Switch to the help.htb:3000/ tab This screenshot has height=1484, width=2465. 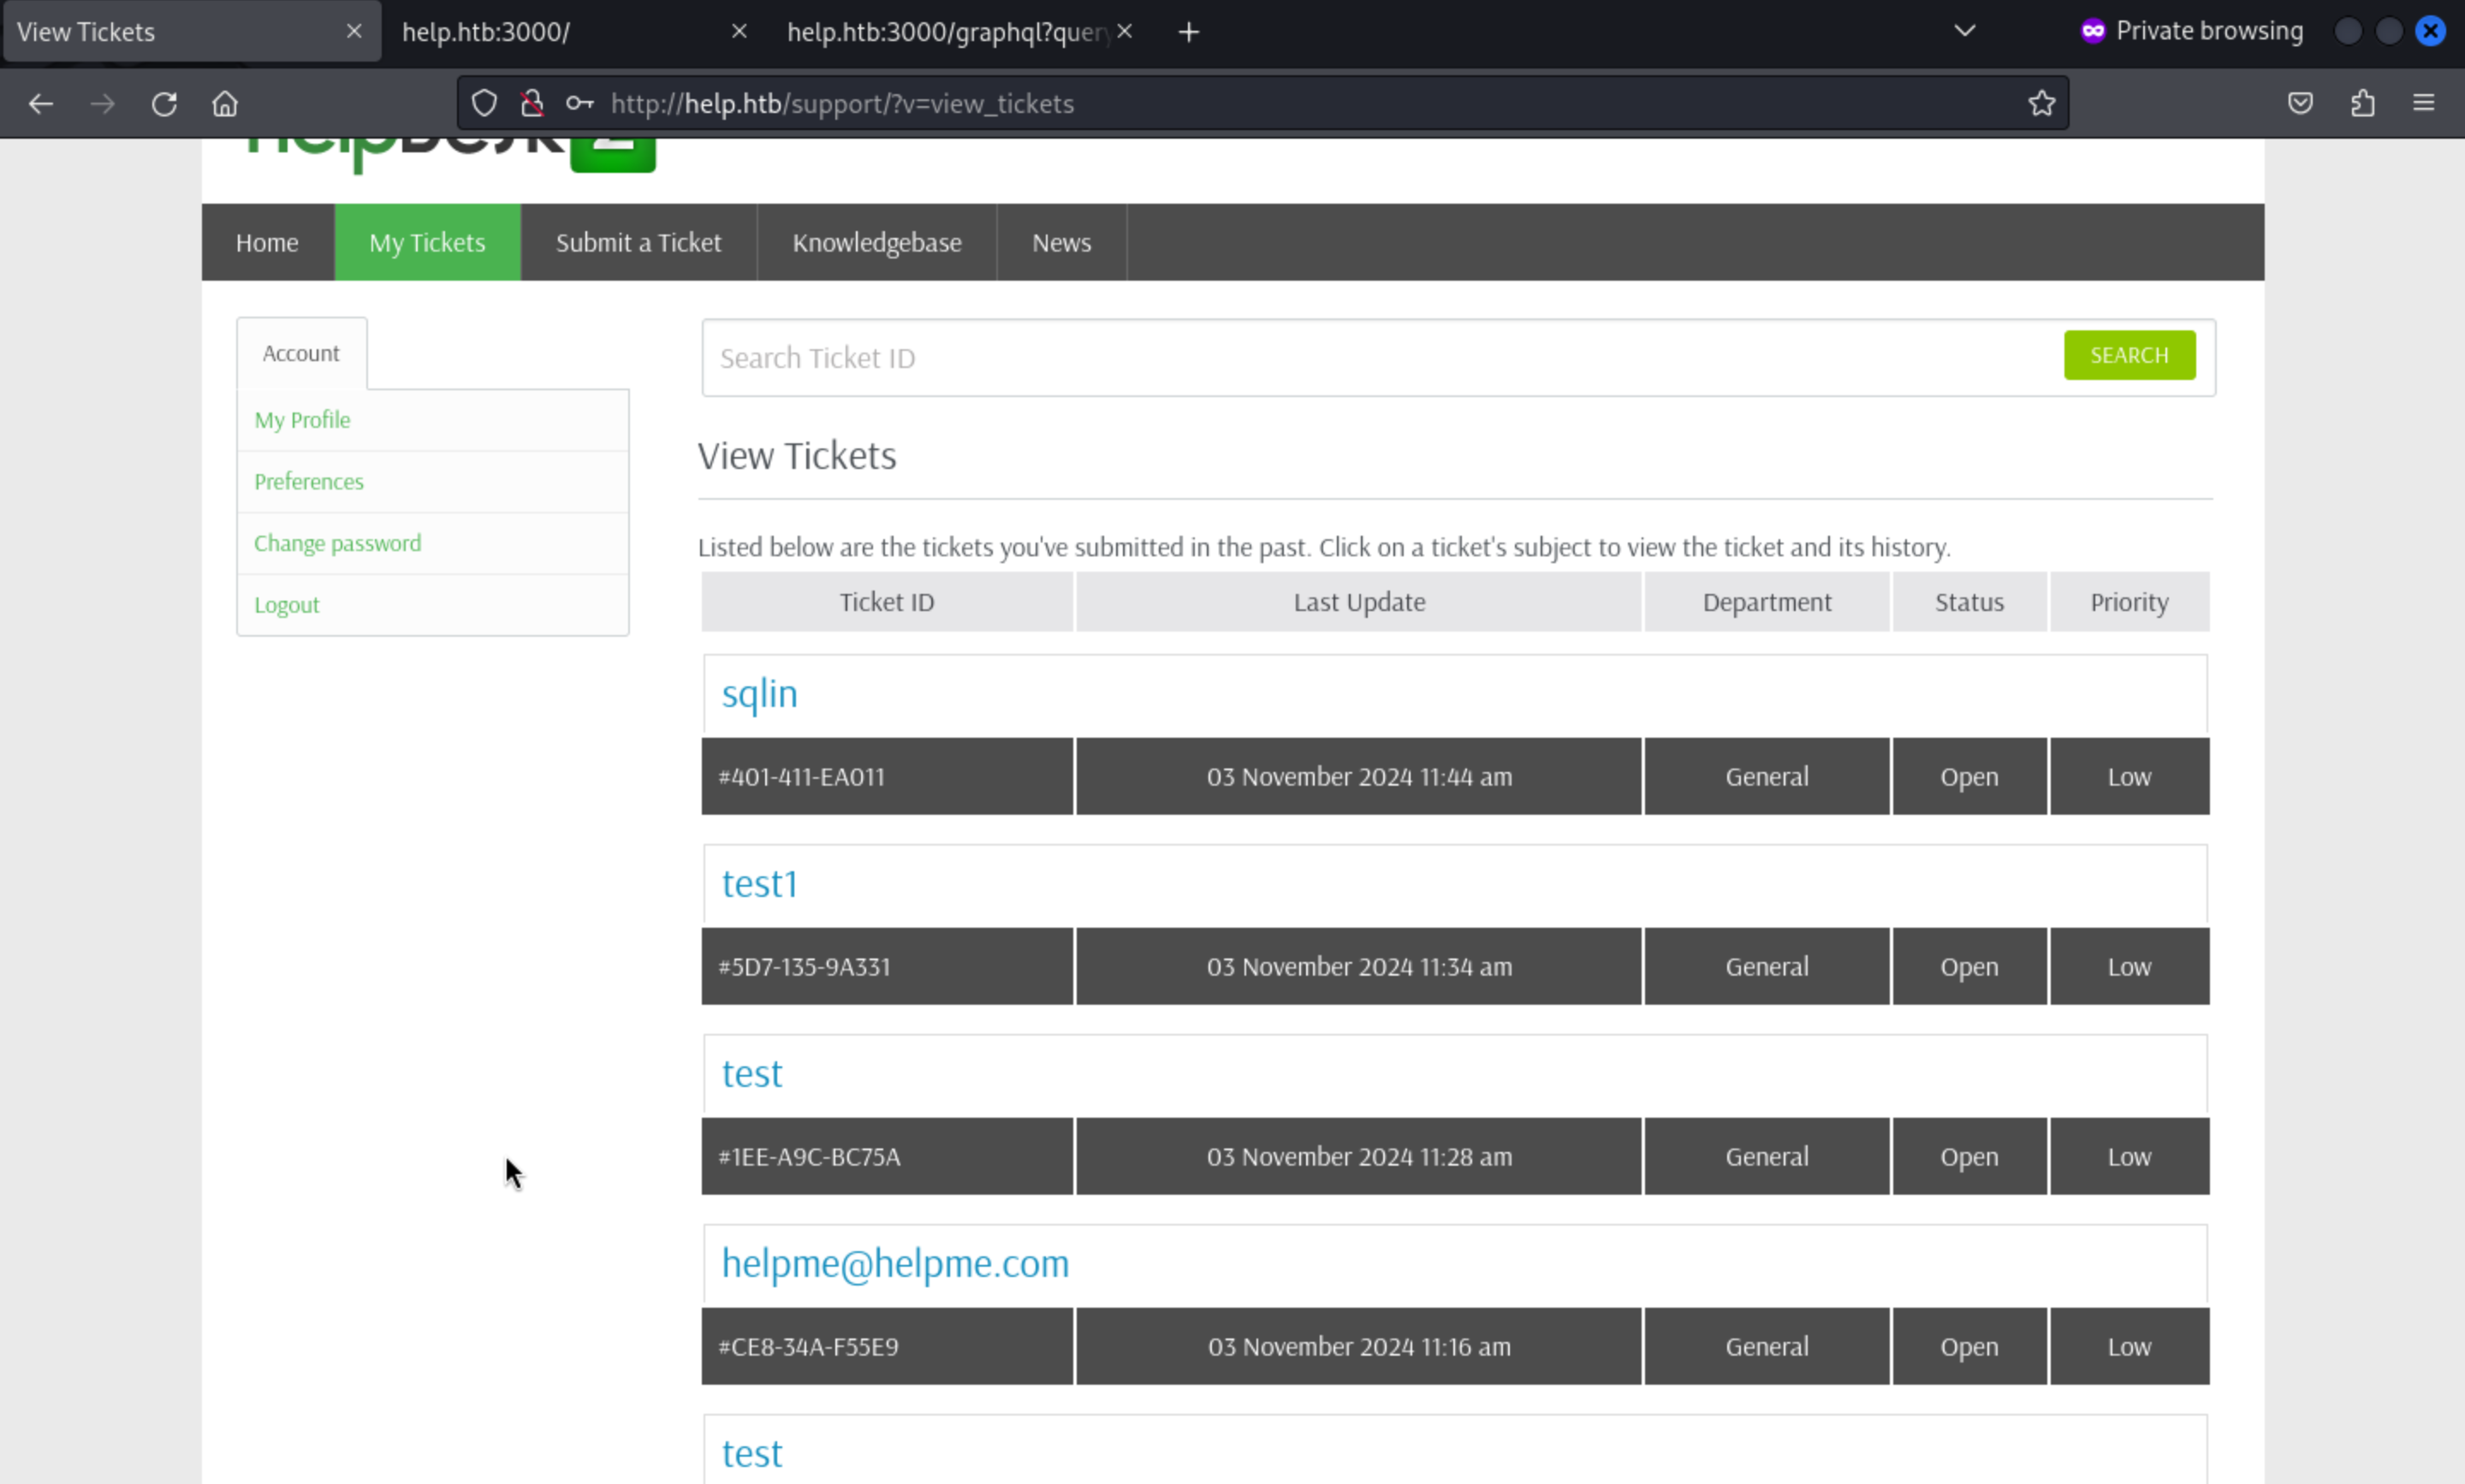pos(560,32)
